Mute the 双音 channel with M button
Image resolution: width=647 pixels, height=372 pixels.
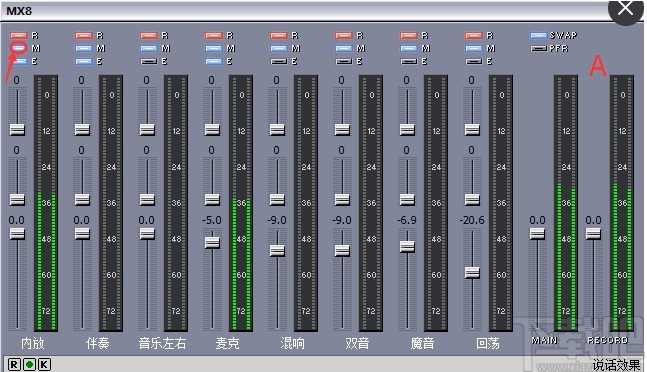pyautogui.click(x=344, y=48)
